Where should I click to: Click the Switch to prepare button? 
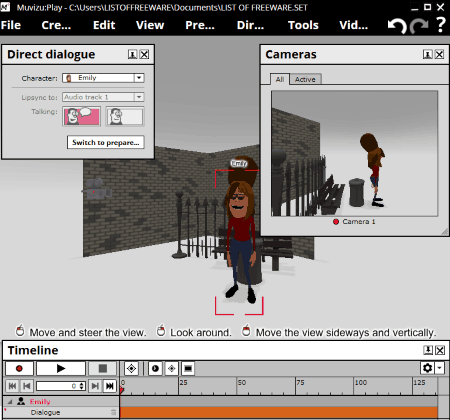coord(106,142)
